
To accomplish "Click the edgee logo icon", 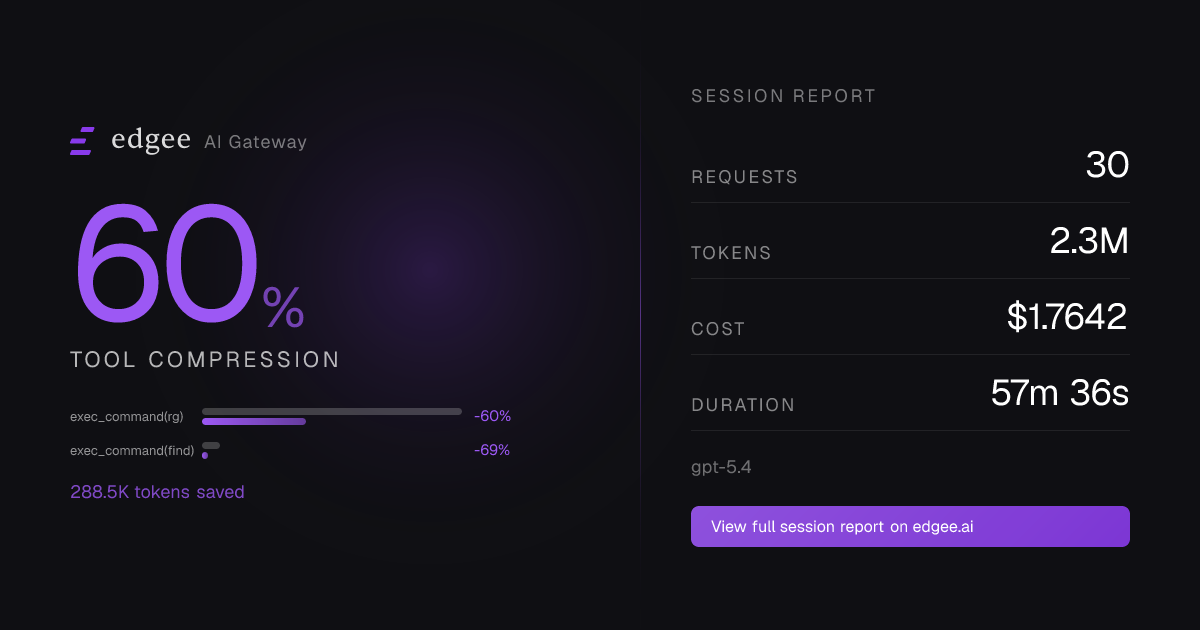I will 82,141.
